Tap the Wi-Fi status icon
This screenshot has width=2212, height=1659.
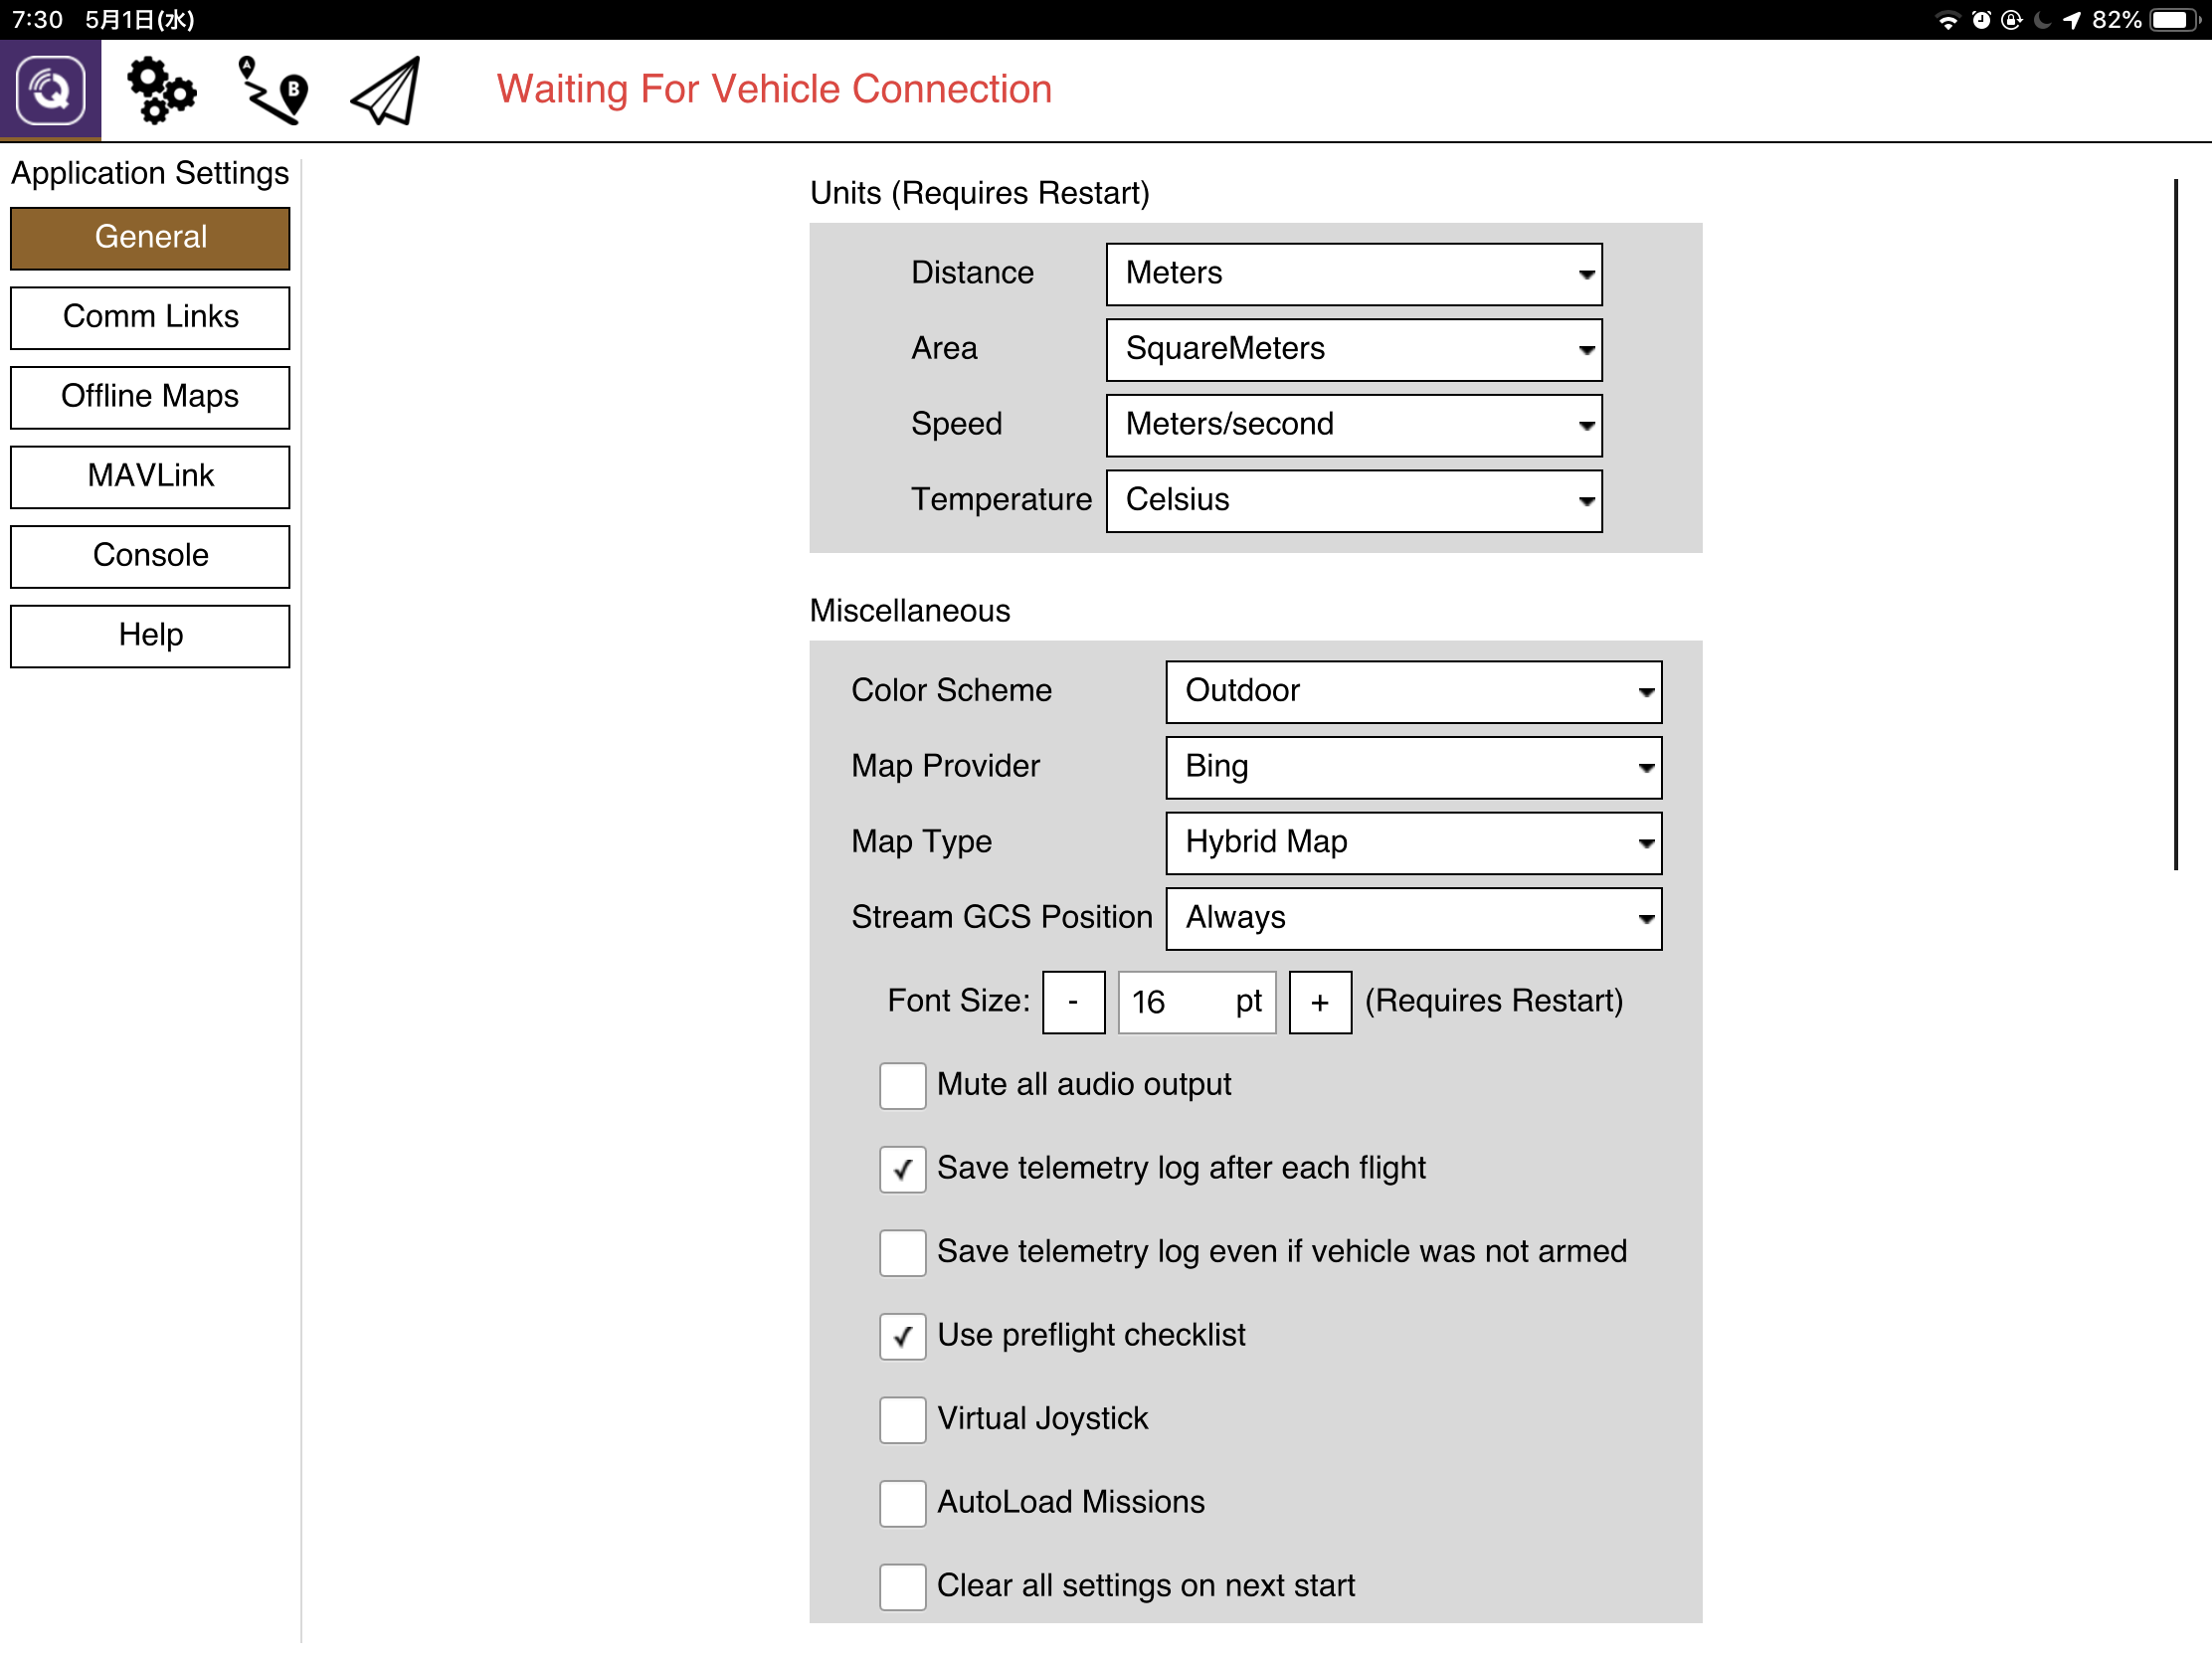(1948, 18)
